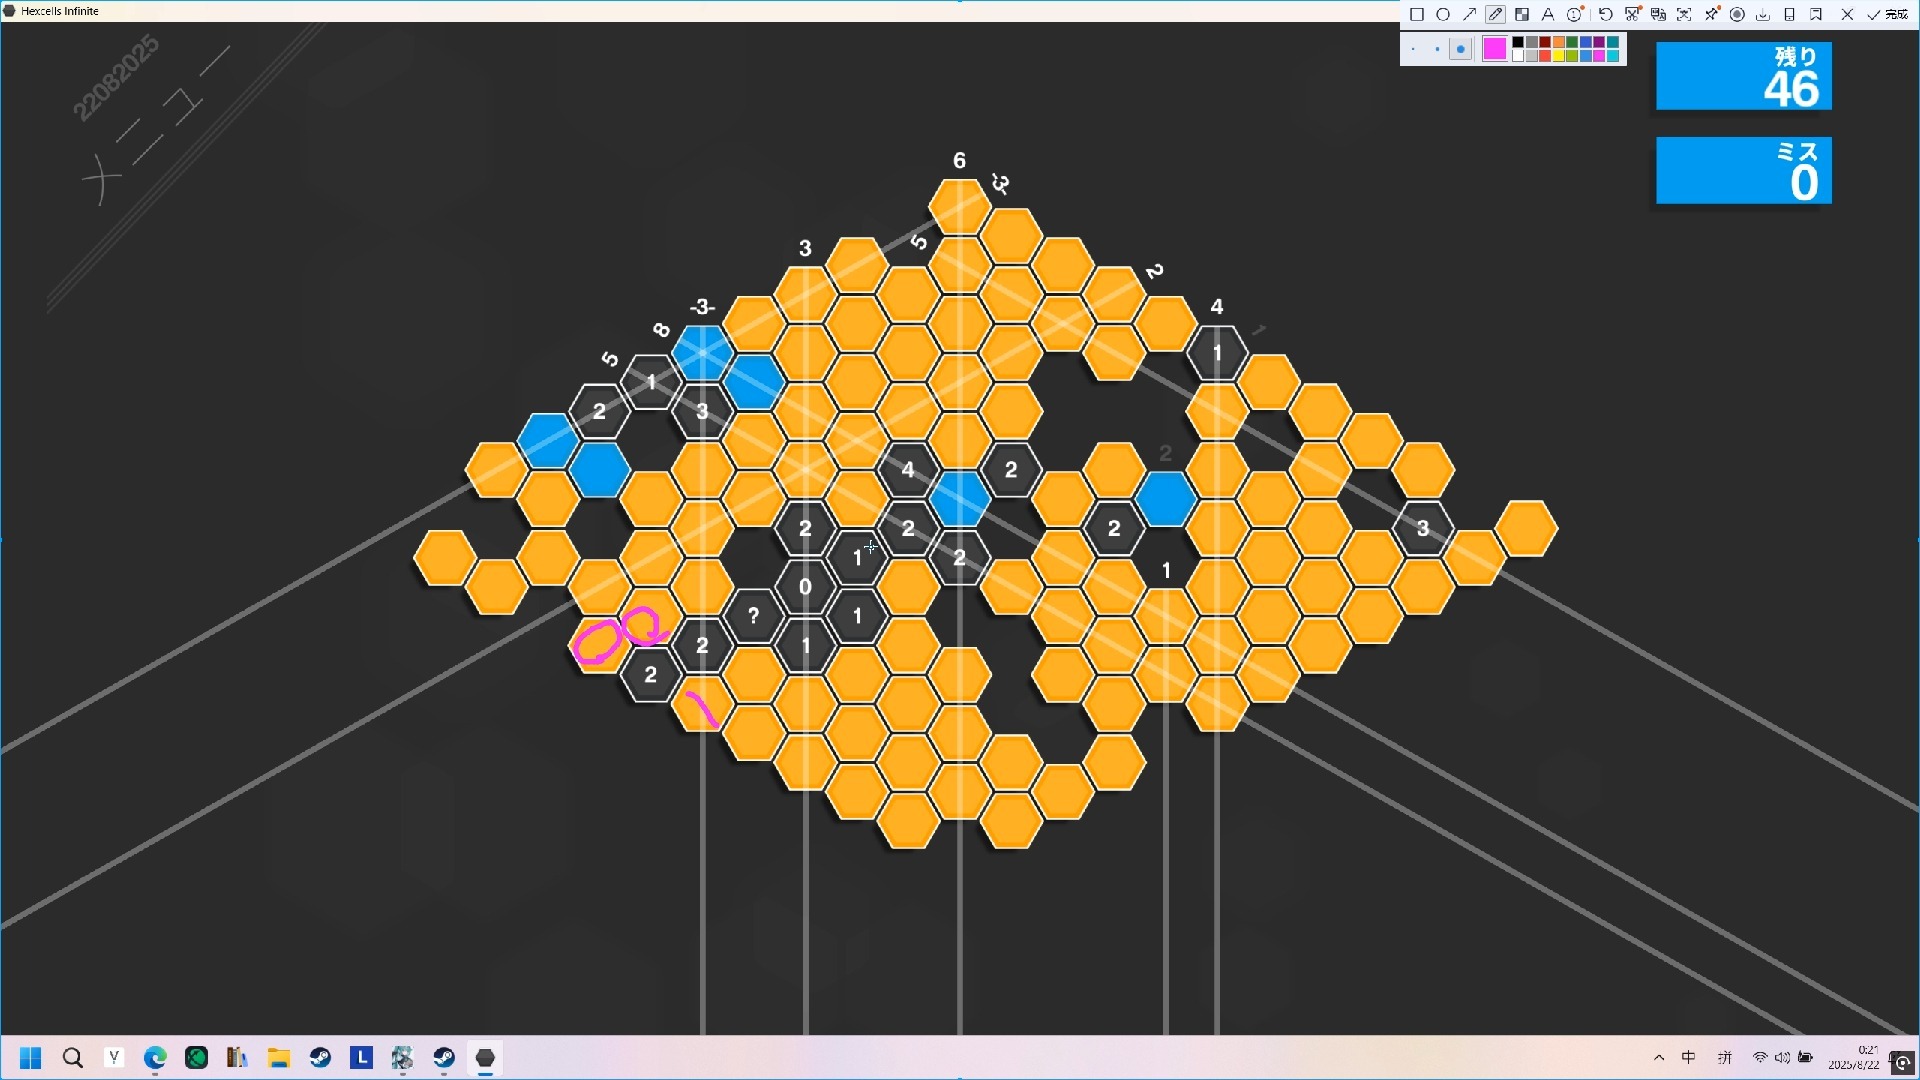The height and width of the screenshot is (1080, 1920).
Task: Click the phone send icon
Action: [x=1790, y=14]
